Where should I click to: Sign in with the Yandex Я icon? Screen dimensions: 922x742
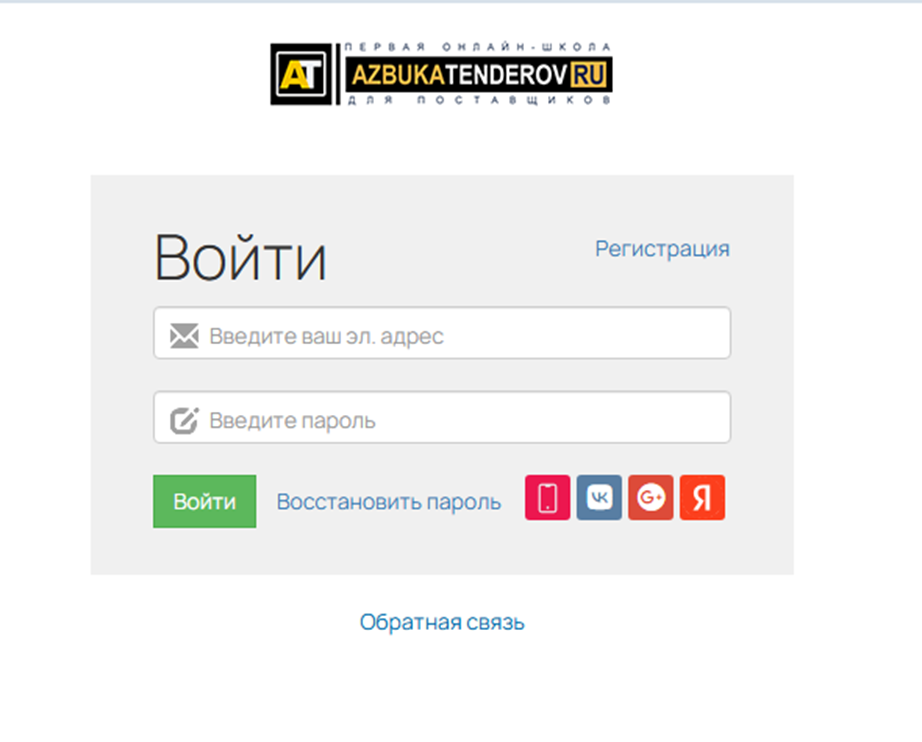point(703,497)
